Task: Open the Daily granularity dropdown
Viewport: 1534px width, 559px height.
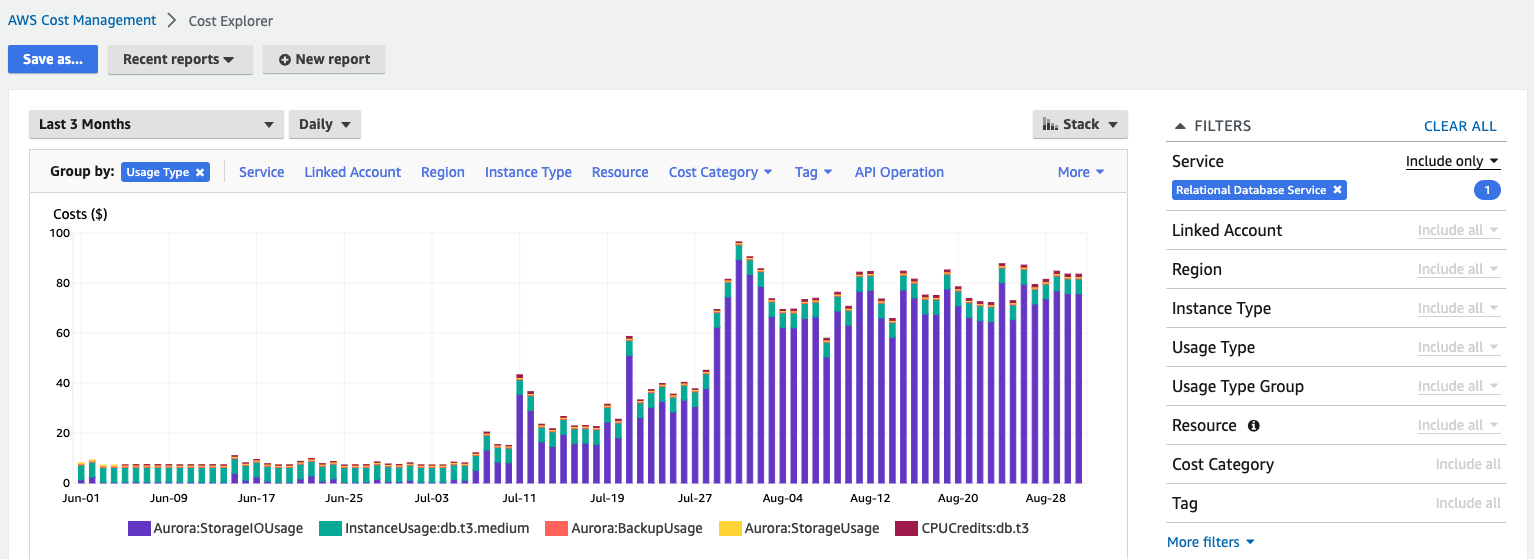Action: pos(324,124)
